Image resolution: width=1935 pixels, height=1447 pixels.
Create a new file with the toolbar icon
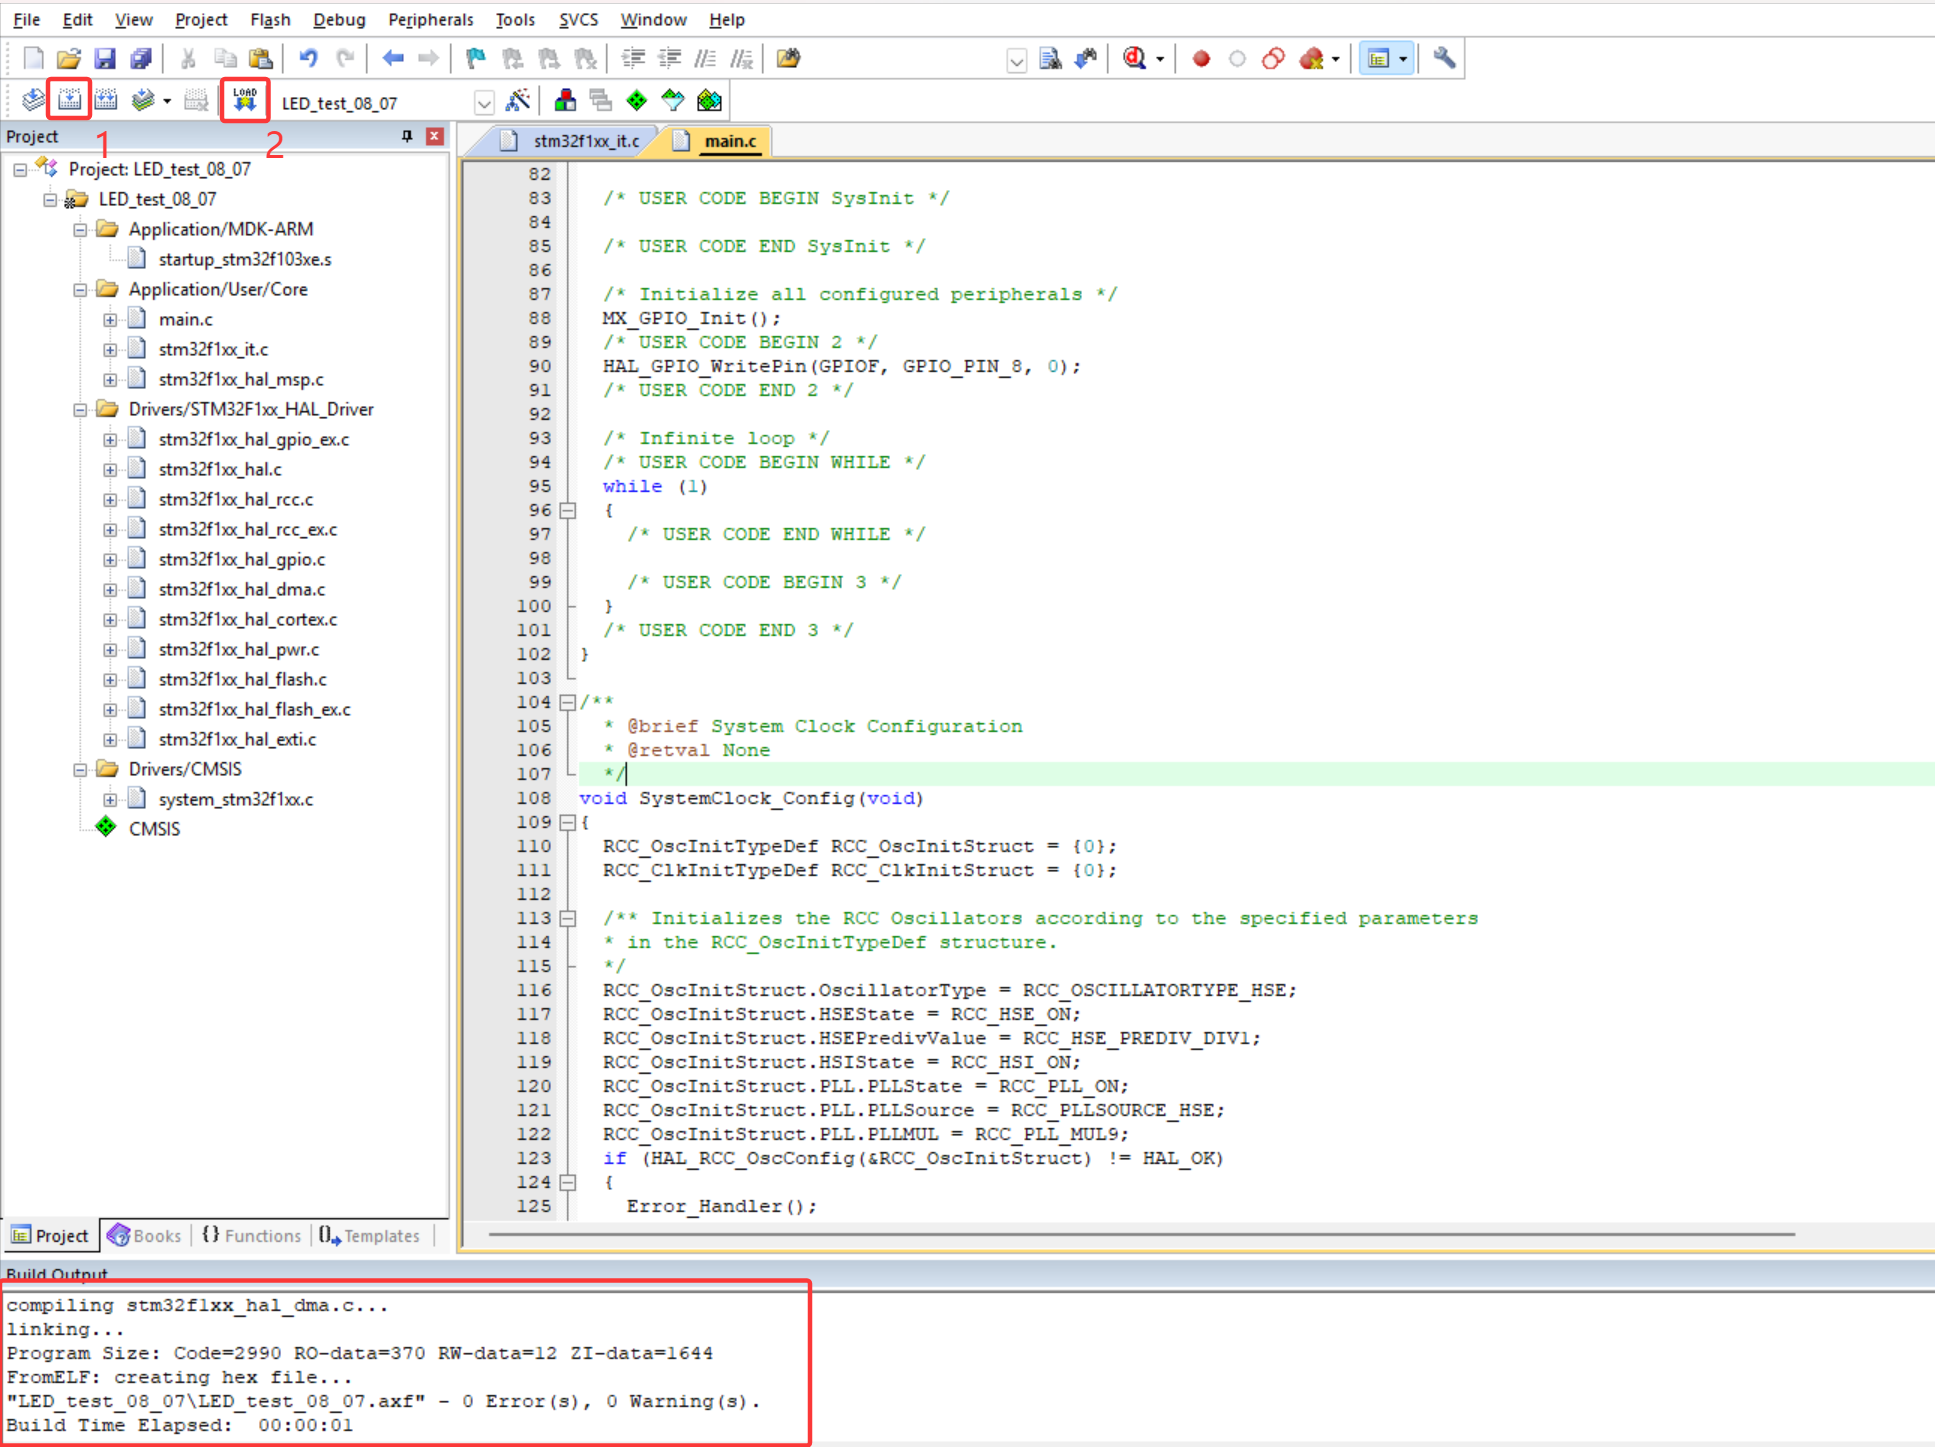click(x=33, y=58)
